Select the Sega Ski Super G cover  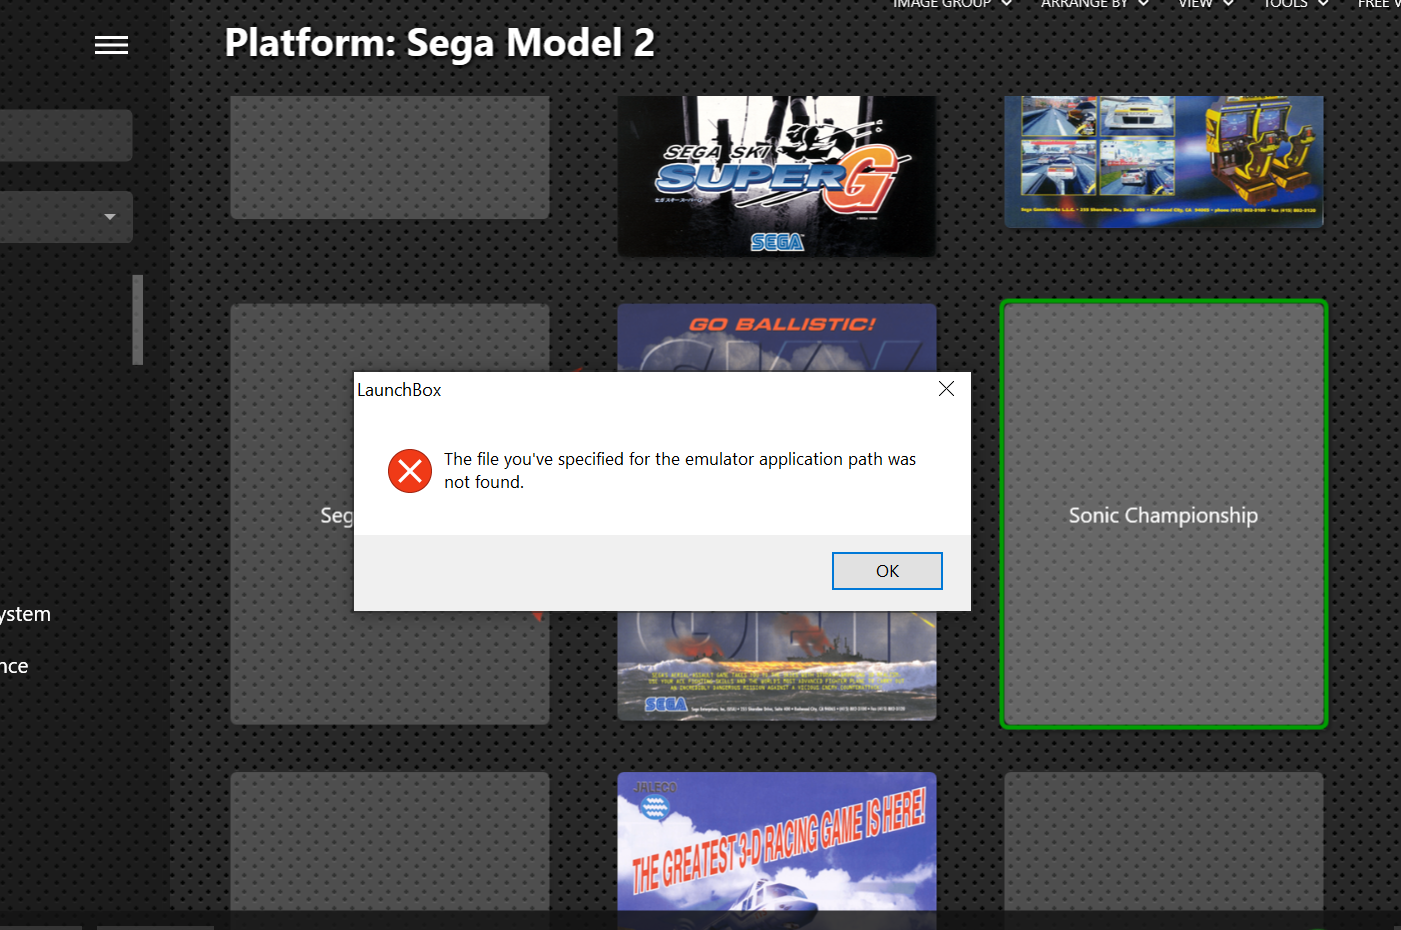point(777,176)
